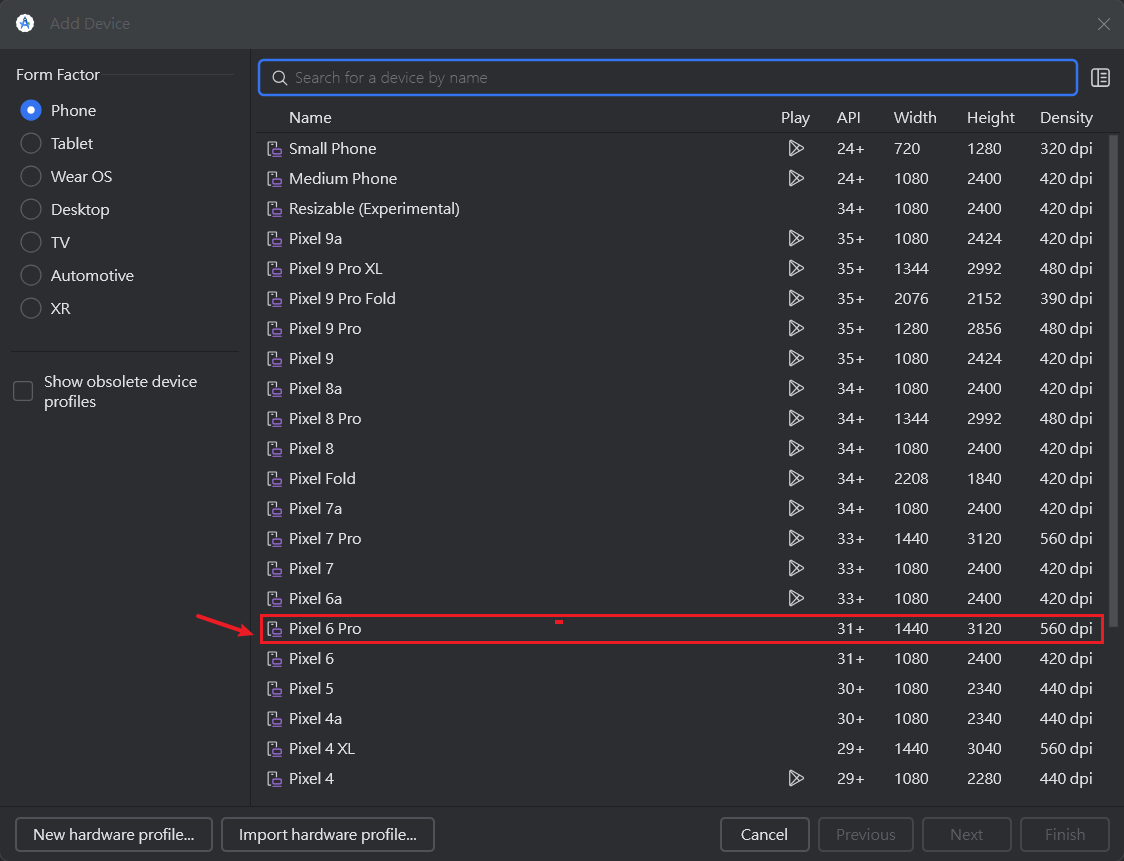Click the 320 dpi density for Small Phone
Image resolution: width=1124 pixels, height=861 pixels.
click(1066, 148)
